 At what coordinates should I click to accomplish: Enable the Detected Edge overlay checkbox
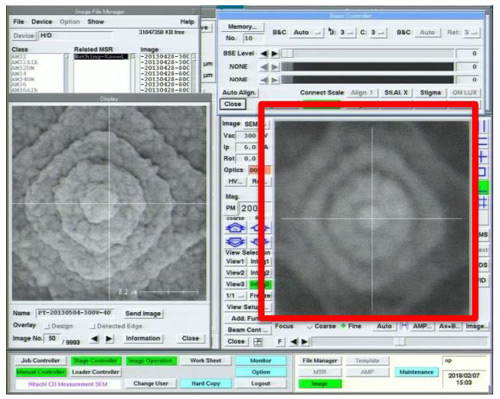coord(93,326)
